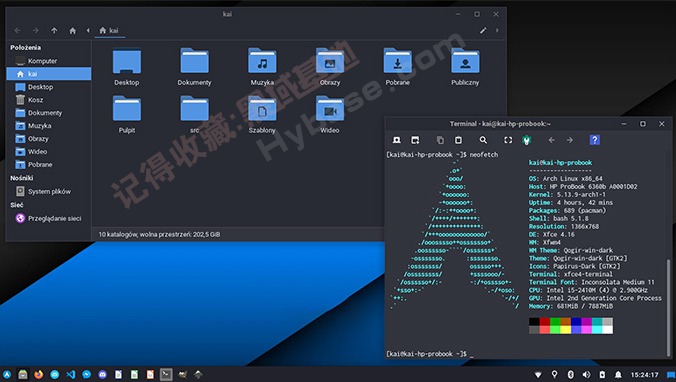Select Muzyka in the sidebar
The width and height of the screenshot is (676, 382).
point(49,125)
